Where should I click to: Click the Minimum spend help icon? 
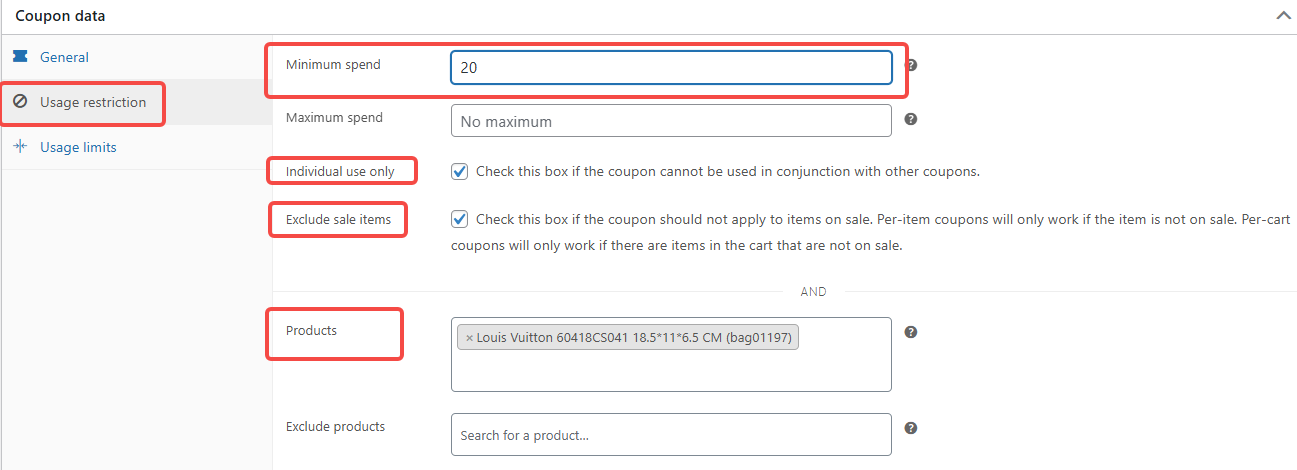(x=911, y=65)
